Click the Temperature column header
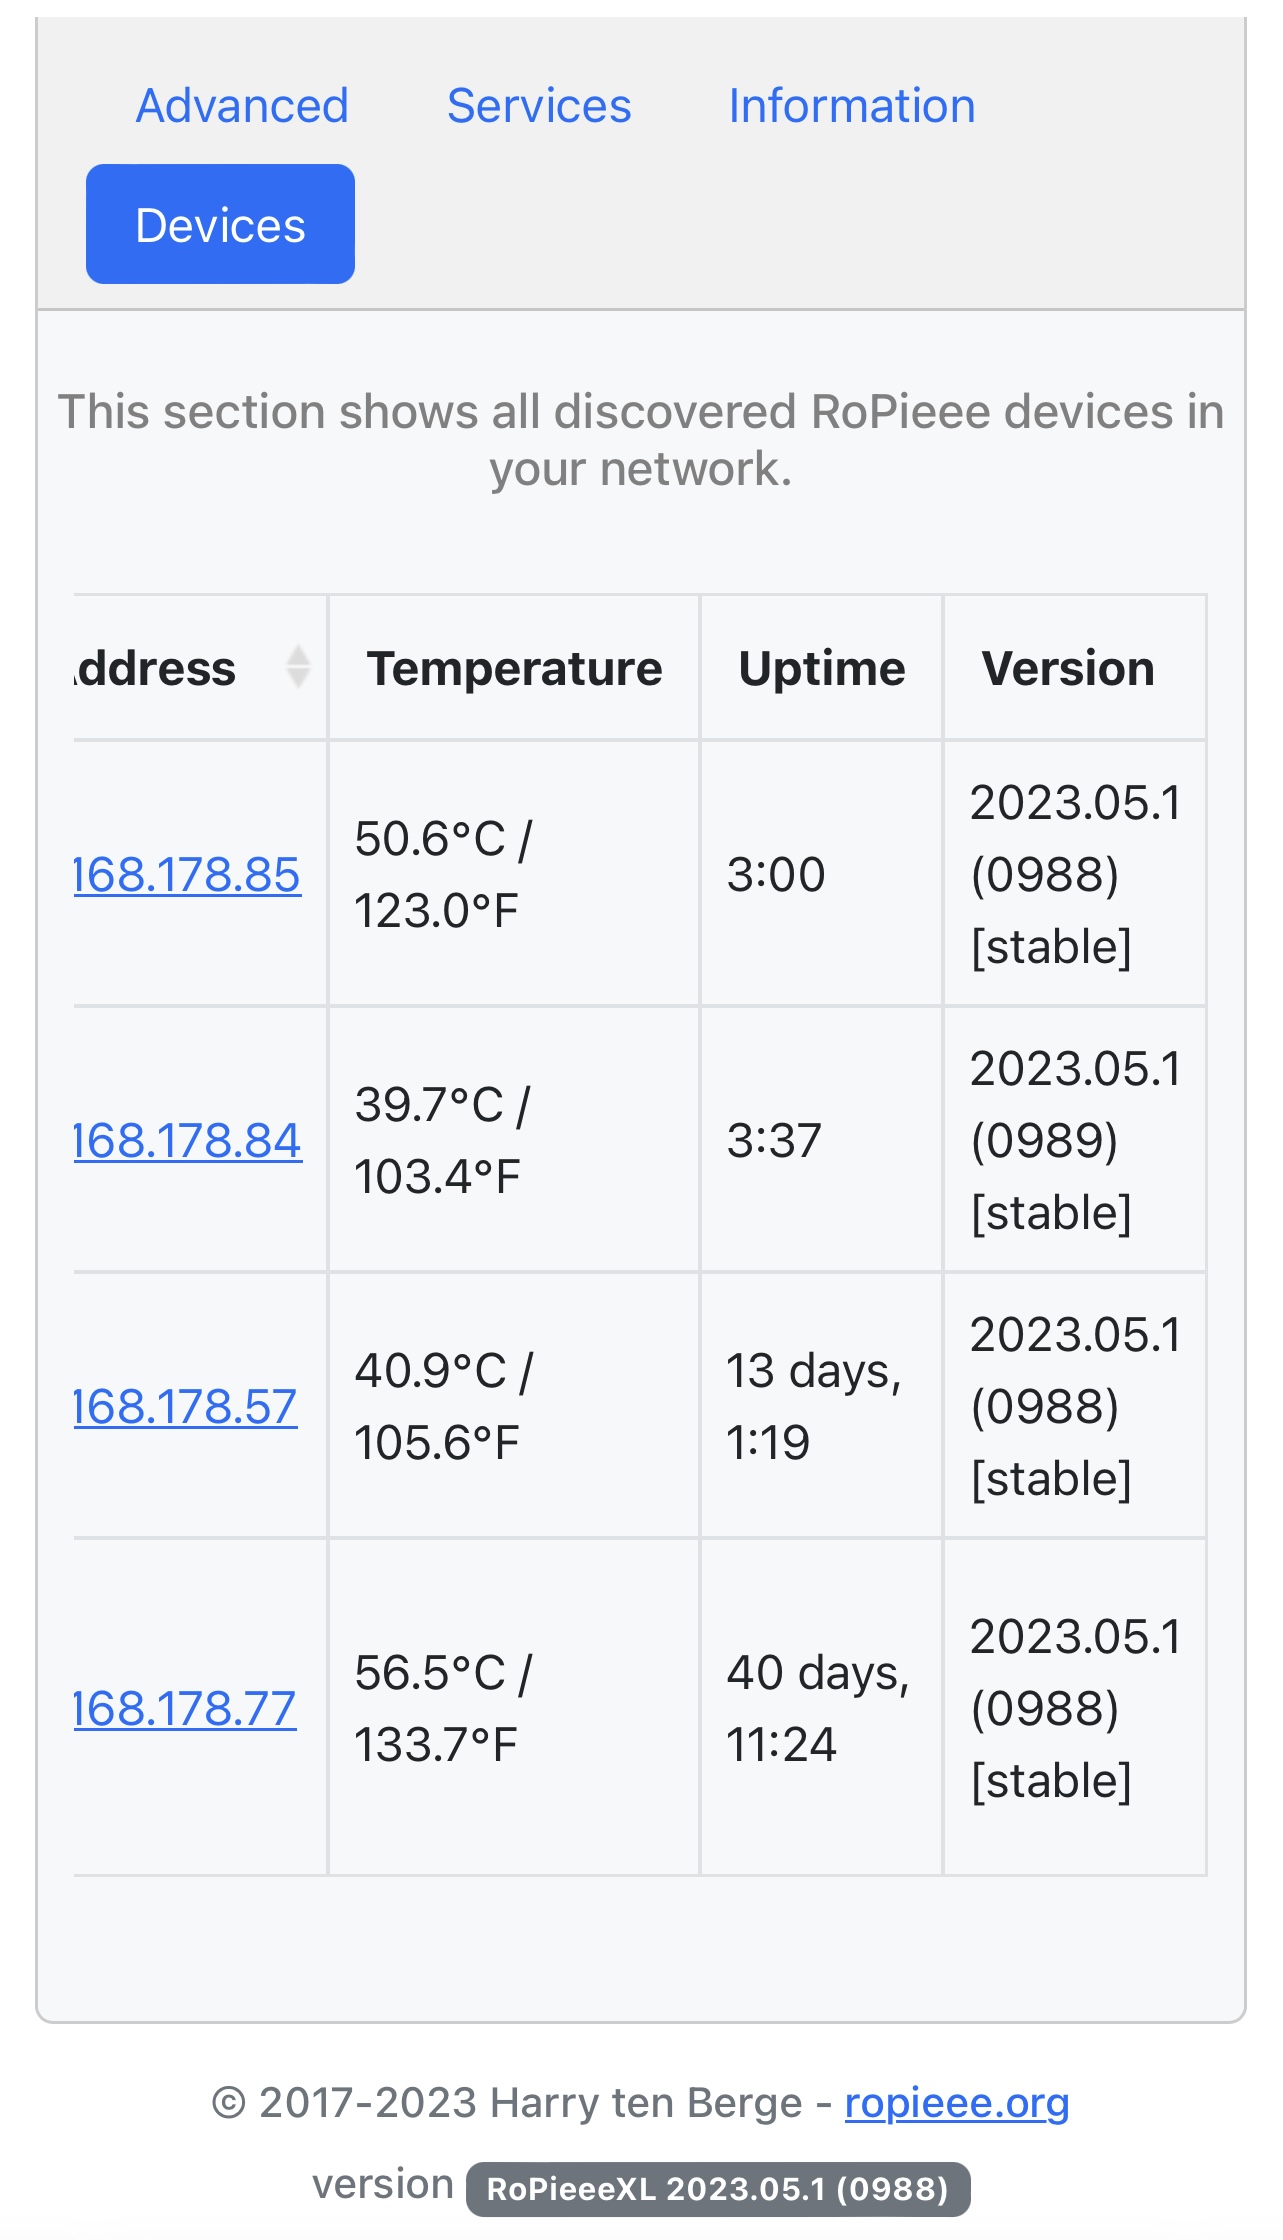1283x2240 pixels. (x=514, y=668)
